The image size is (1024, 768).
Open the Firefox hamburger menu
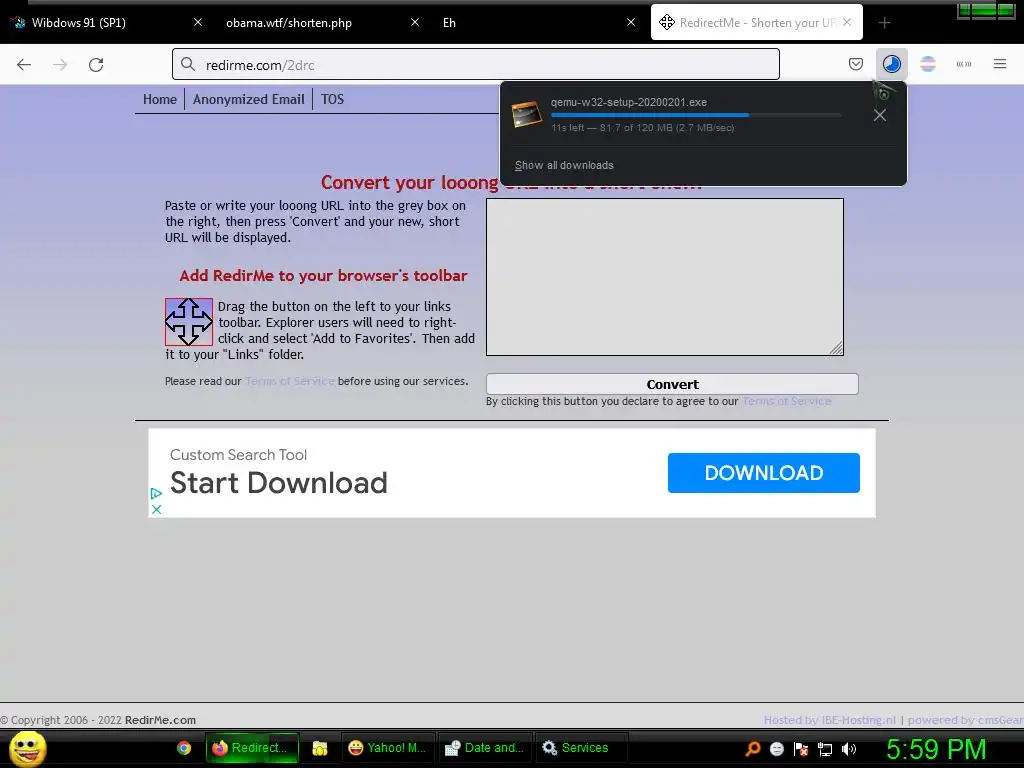(x=1000, y=64)
